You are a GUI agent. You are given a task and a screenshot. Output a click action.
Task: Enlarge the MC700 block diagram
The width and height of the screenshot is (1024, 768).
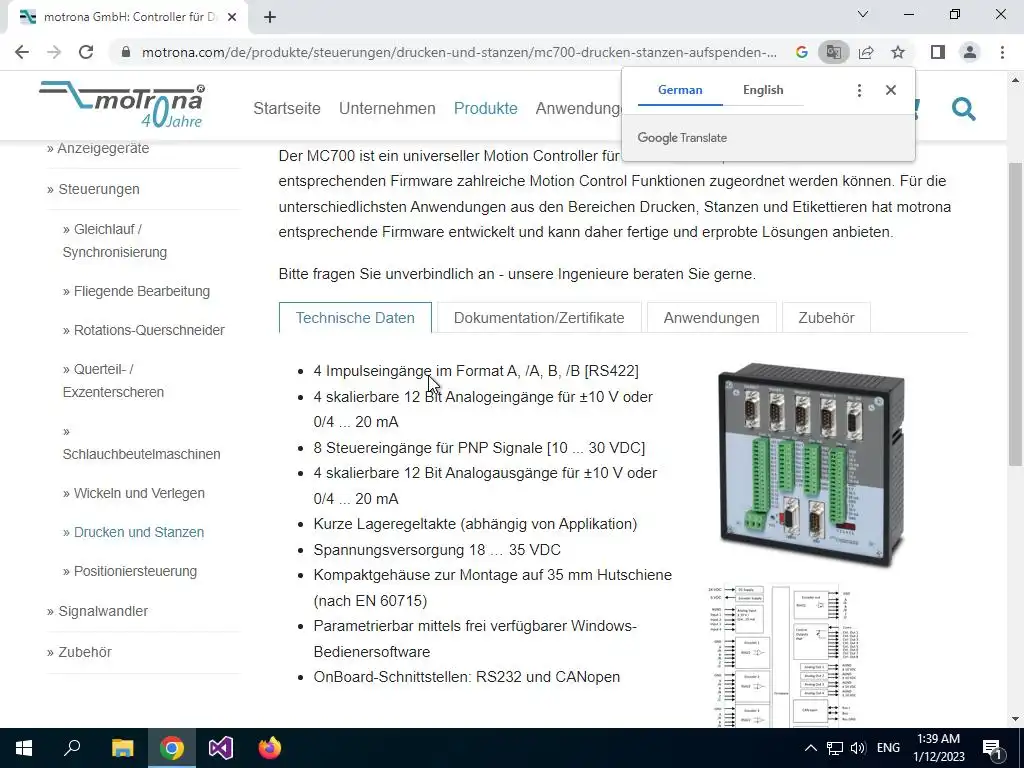pos(784,655)
